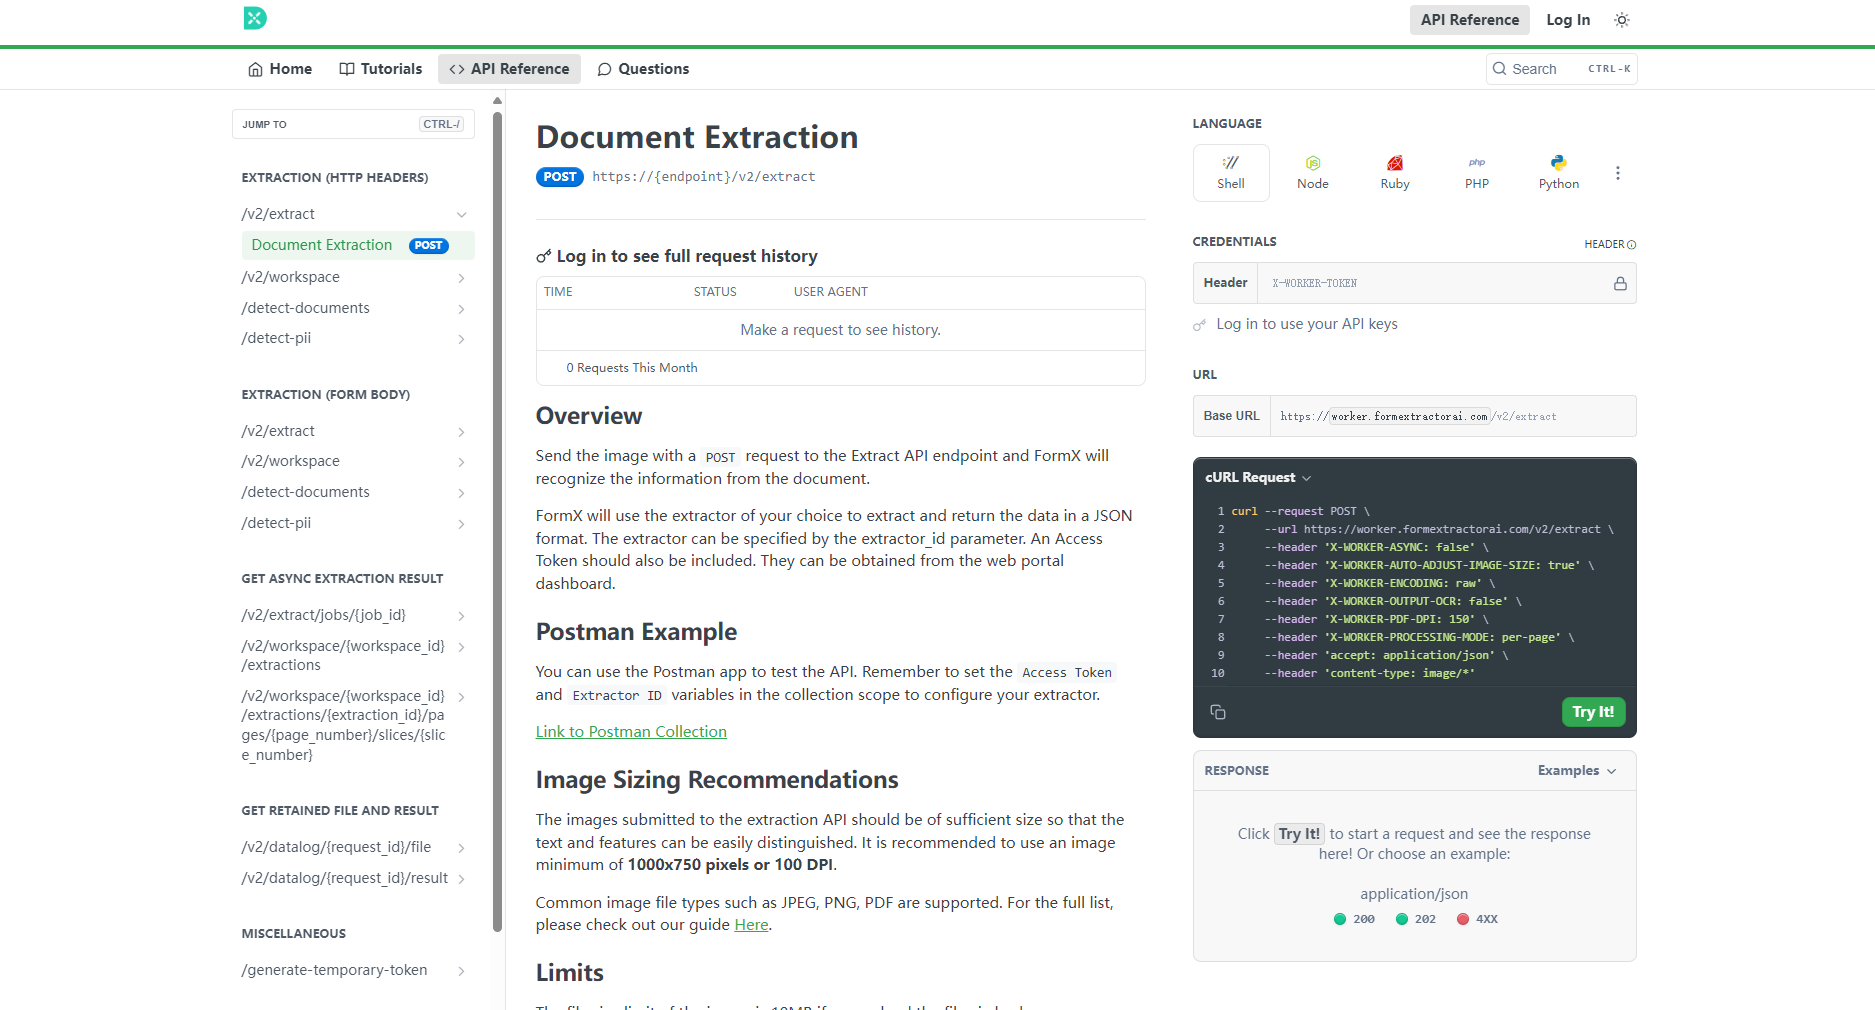Click the top API Reference button
This screenshot has height=1010, width=1875.
tap(1470, 20)
